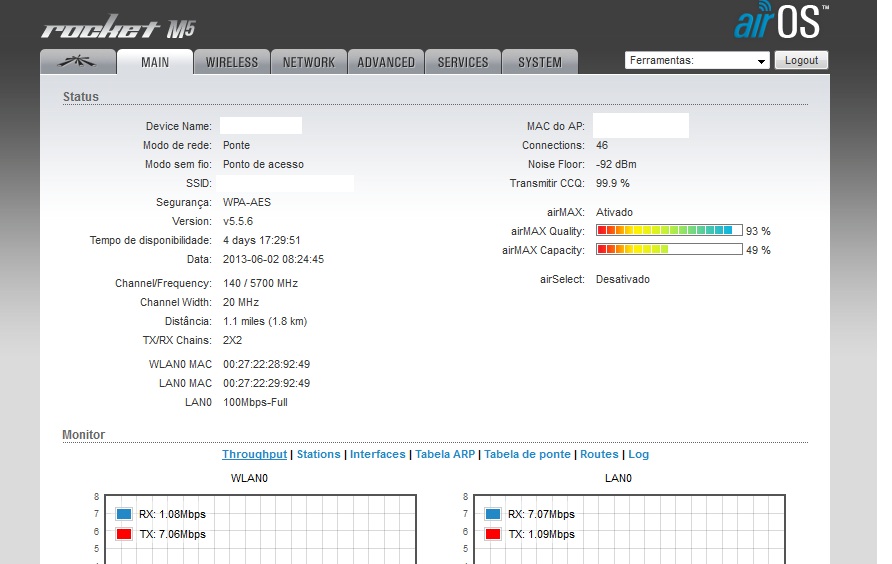The width and height of the screenshot is (892, 564).
Task: Click the airMAX Quality bar
Action: [669, 230]
